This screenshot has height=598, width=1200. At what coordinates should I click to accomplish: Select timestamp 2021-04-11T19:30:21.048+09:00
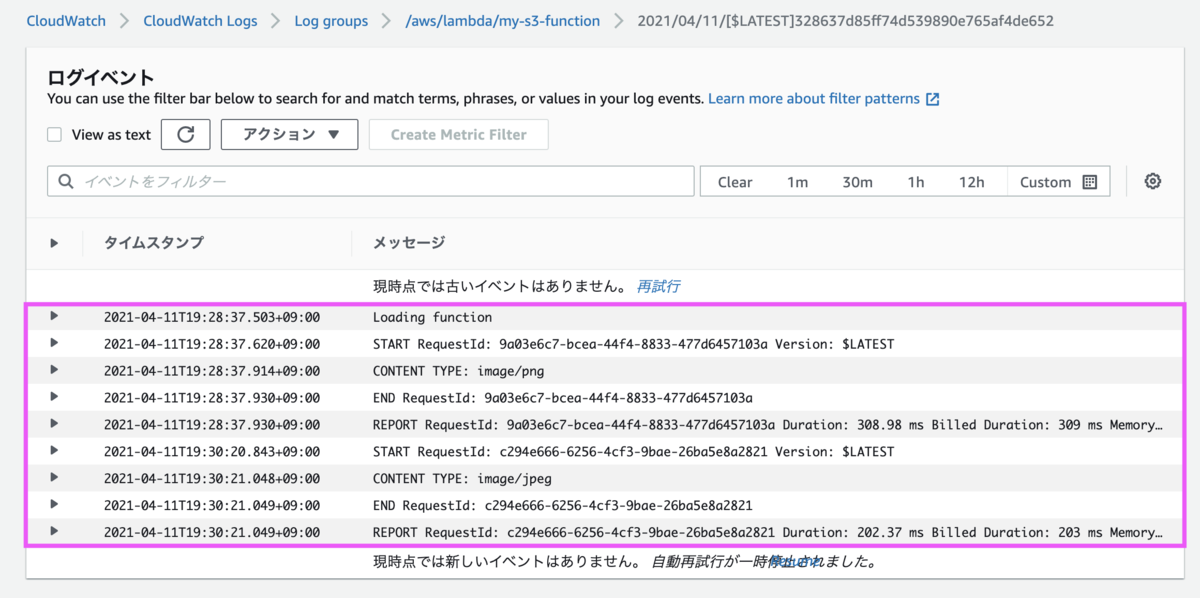[212, 478]
